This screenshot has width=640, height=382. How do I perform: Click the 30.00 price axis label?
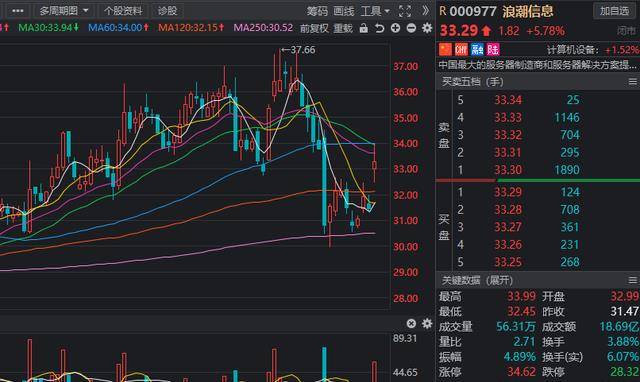[405, 247]
